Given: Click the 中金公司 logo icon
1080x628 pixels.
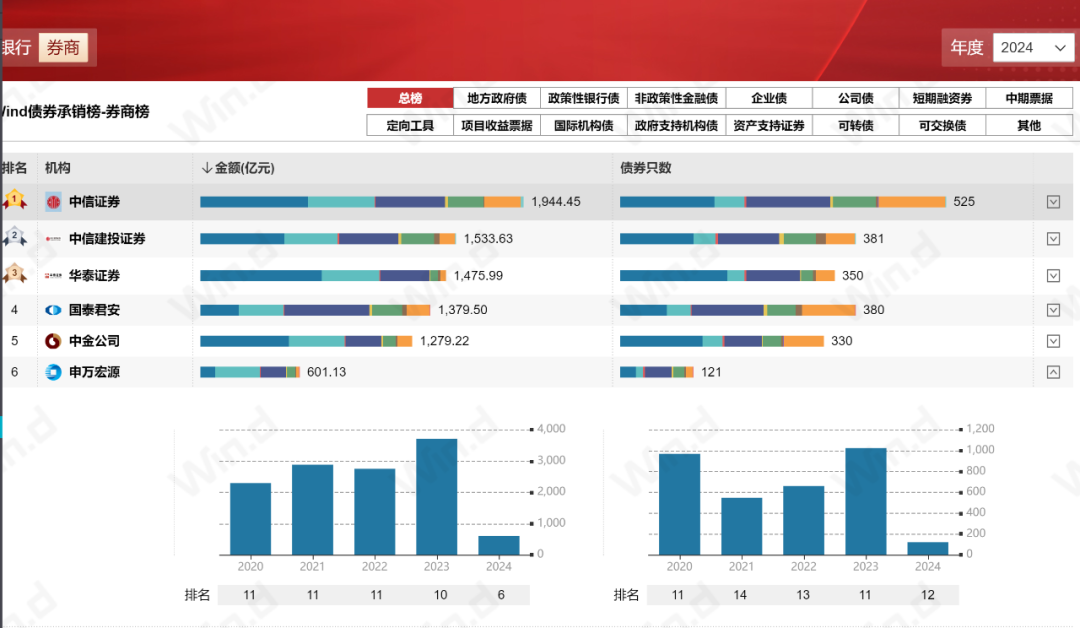Looking at the screenshot, I should coord(53,341).
